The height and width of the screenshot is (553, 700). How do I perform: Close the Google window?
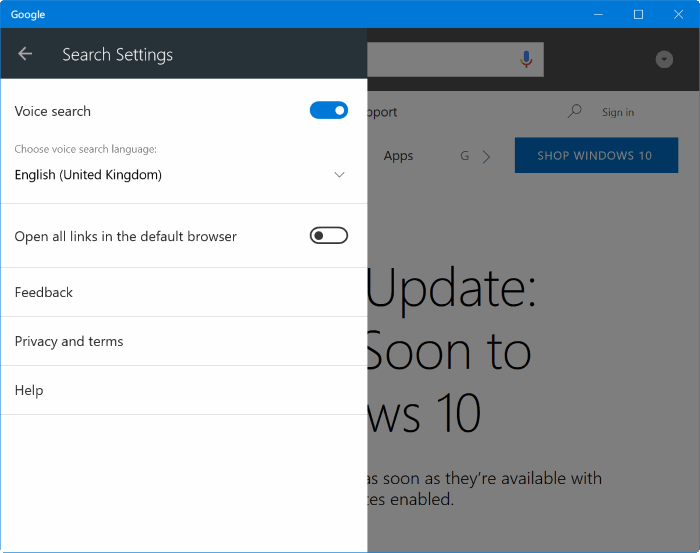click(679, 14)
